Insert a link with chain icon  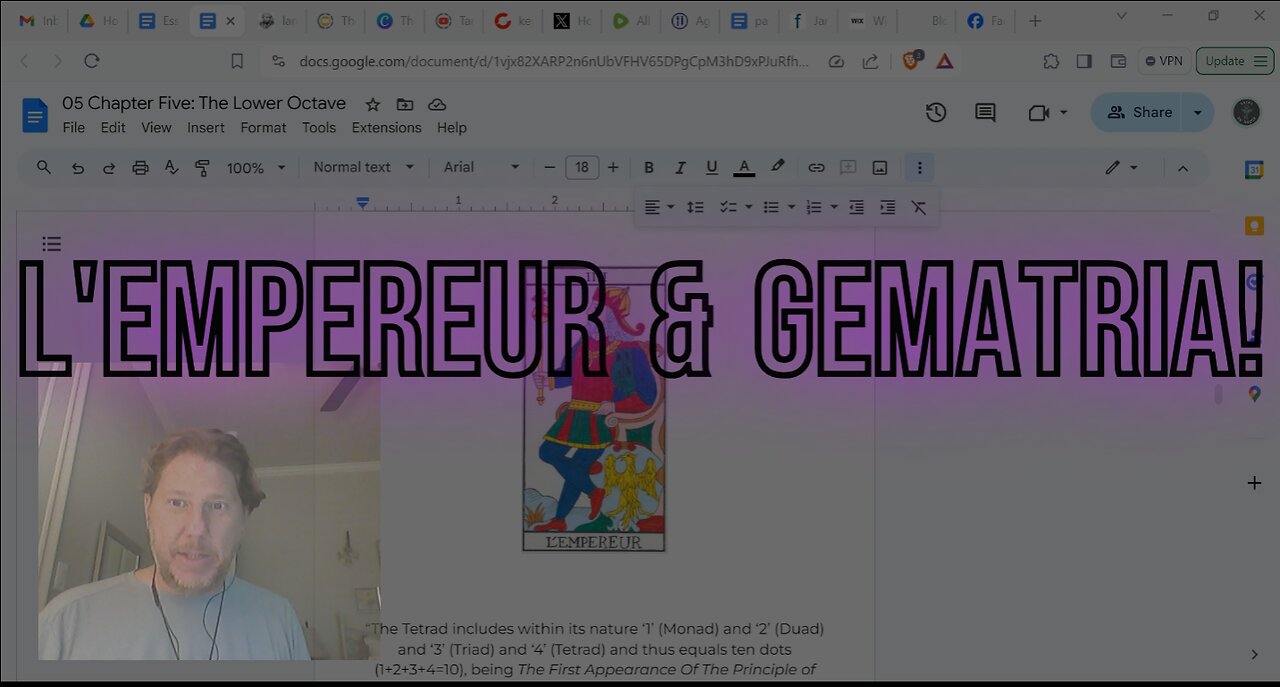pos(816,167)
